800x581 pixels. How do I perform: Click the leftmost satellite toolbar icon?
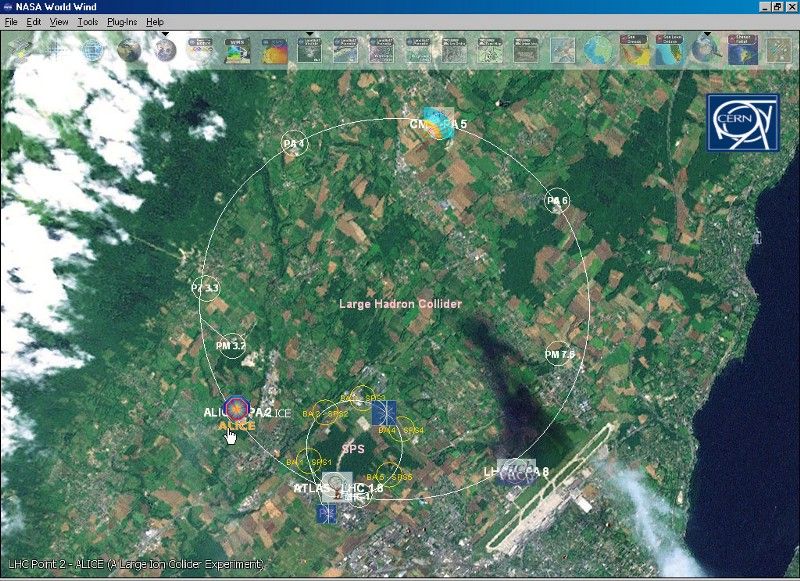20,51
